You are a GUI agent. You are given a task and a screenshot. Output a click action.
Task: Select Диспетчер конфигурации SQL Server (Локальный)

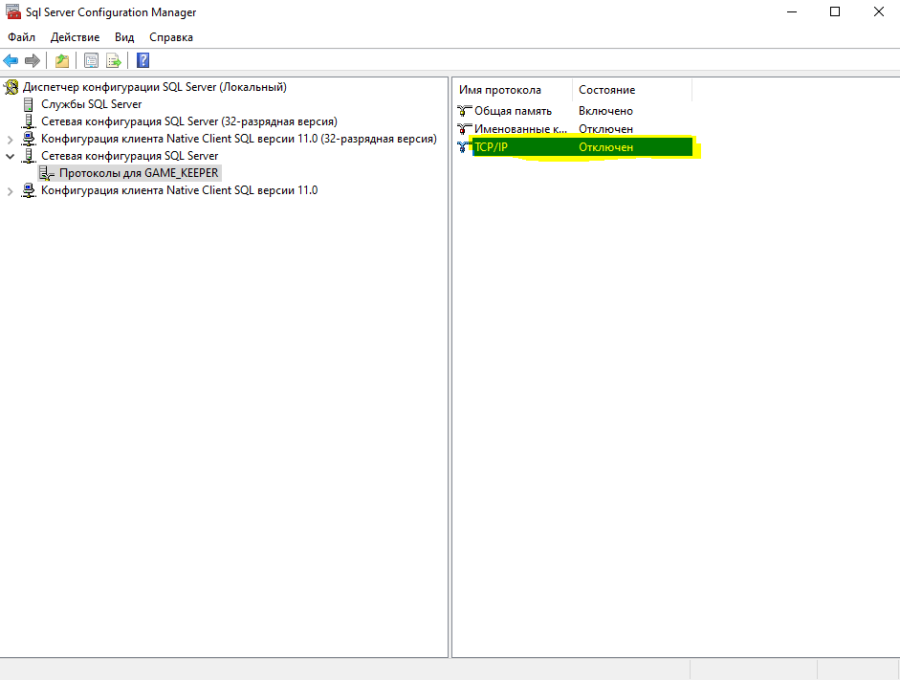tap(154, 87)
